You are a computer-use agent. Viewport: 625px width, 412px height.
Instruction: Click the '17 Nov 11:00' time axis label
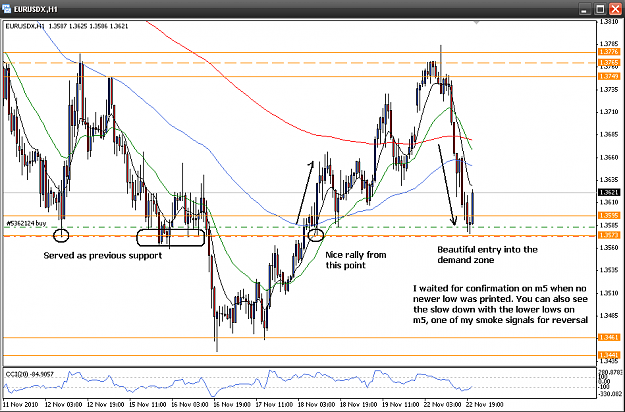(274, 404)
